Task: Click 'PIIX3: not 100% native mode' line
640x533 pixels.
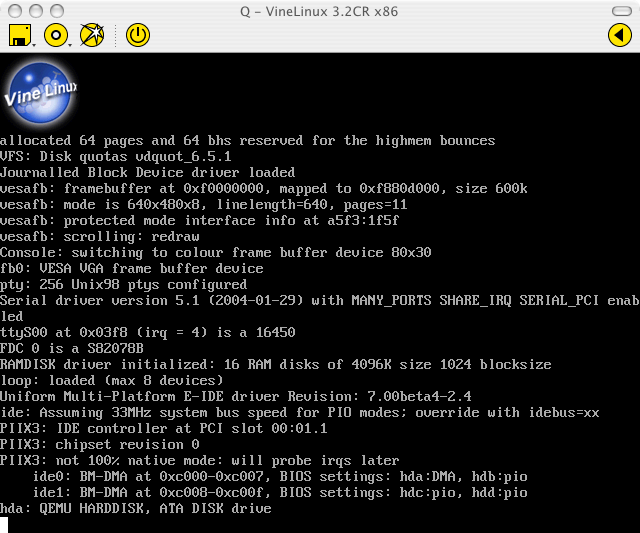Action: [199, 460]
